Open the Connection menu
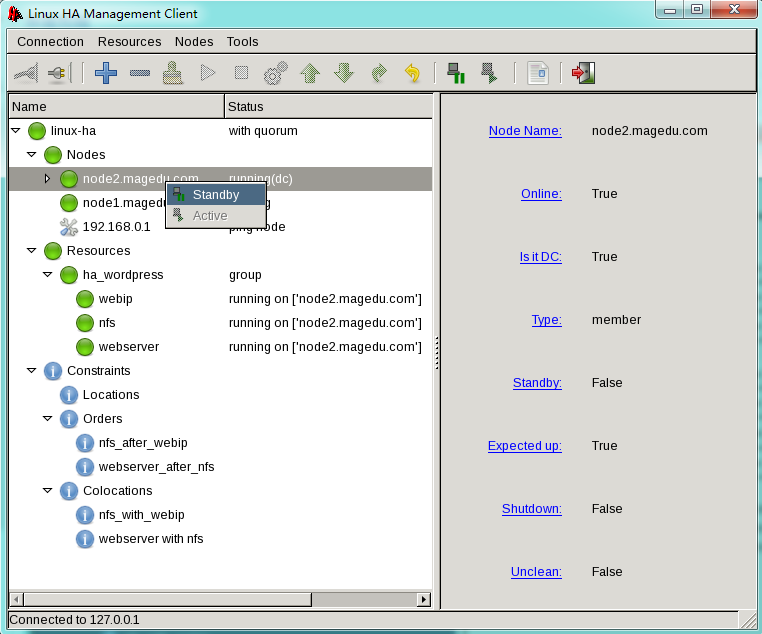This screenshot has height=634, width=762. (x=51, y=42)
